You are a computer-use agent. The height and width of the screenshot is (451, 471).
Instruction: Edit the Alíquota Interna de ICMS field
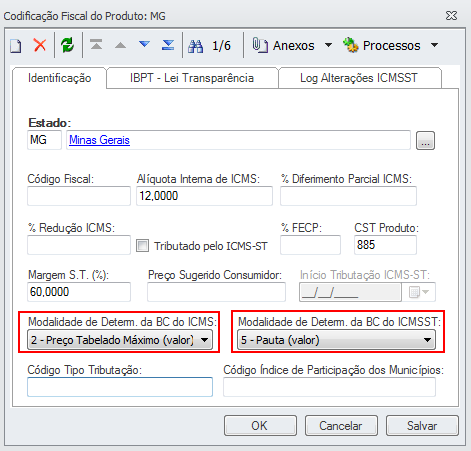(x=204, y=196)
